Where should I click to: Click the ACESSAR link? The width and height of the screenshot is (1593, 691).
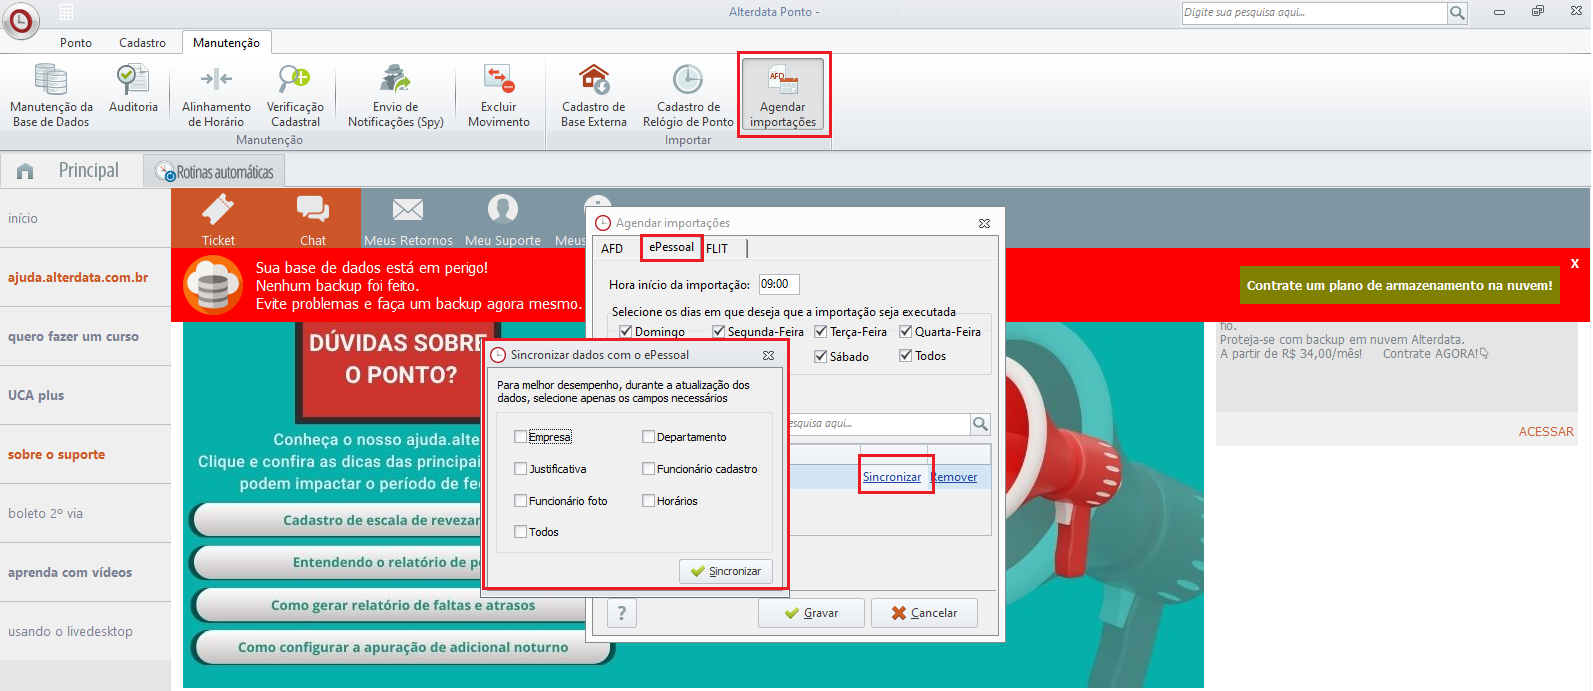click(x=1546, y=432)
